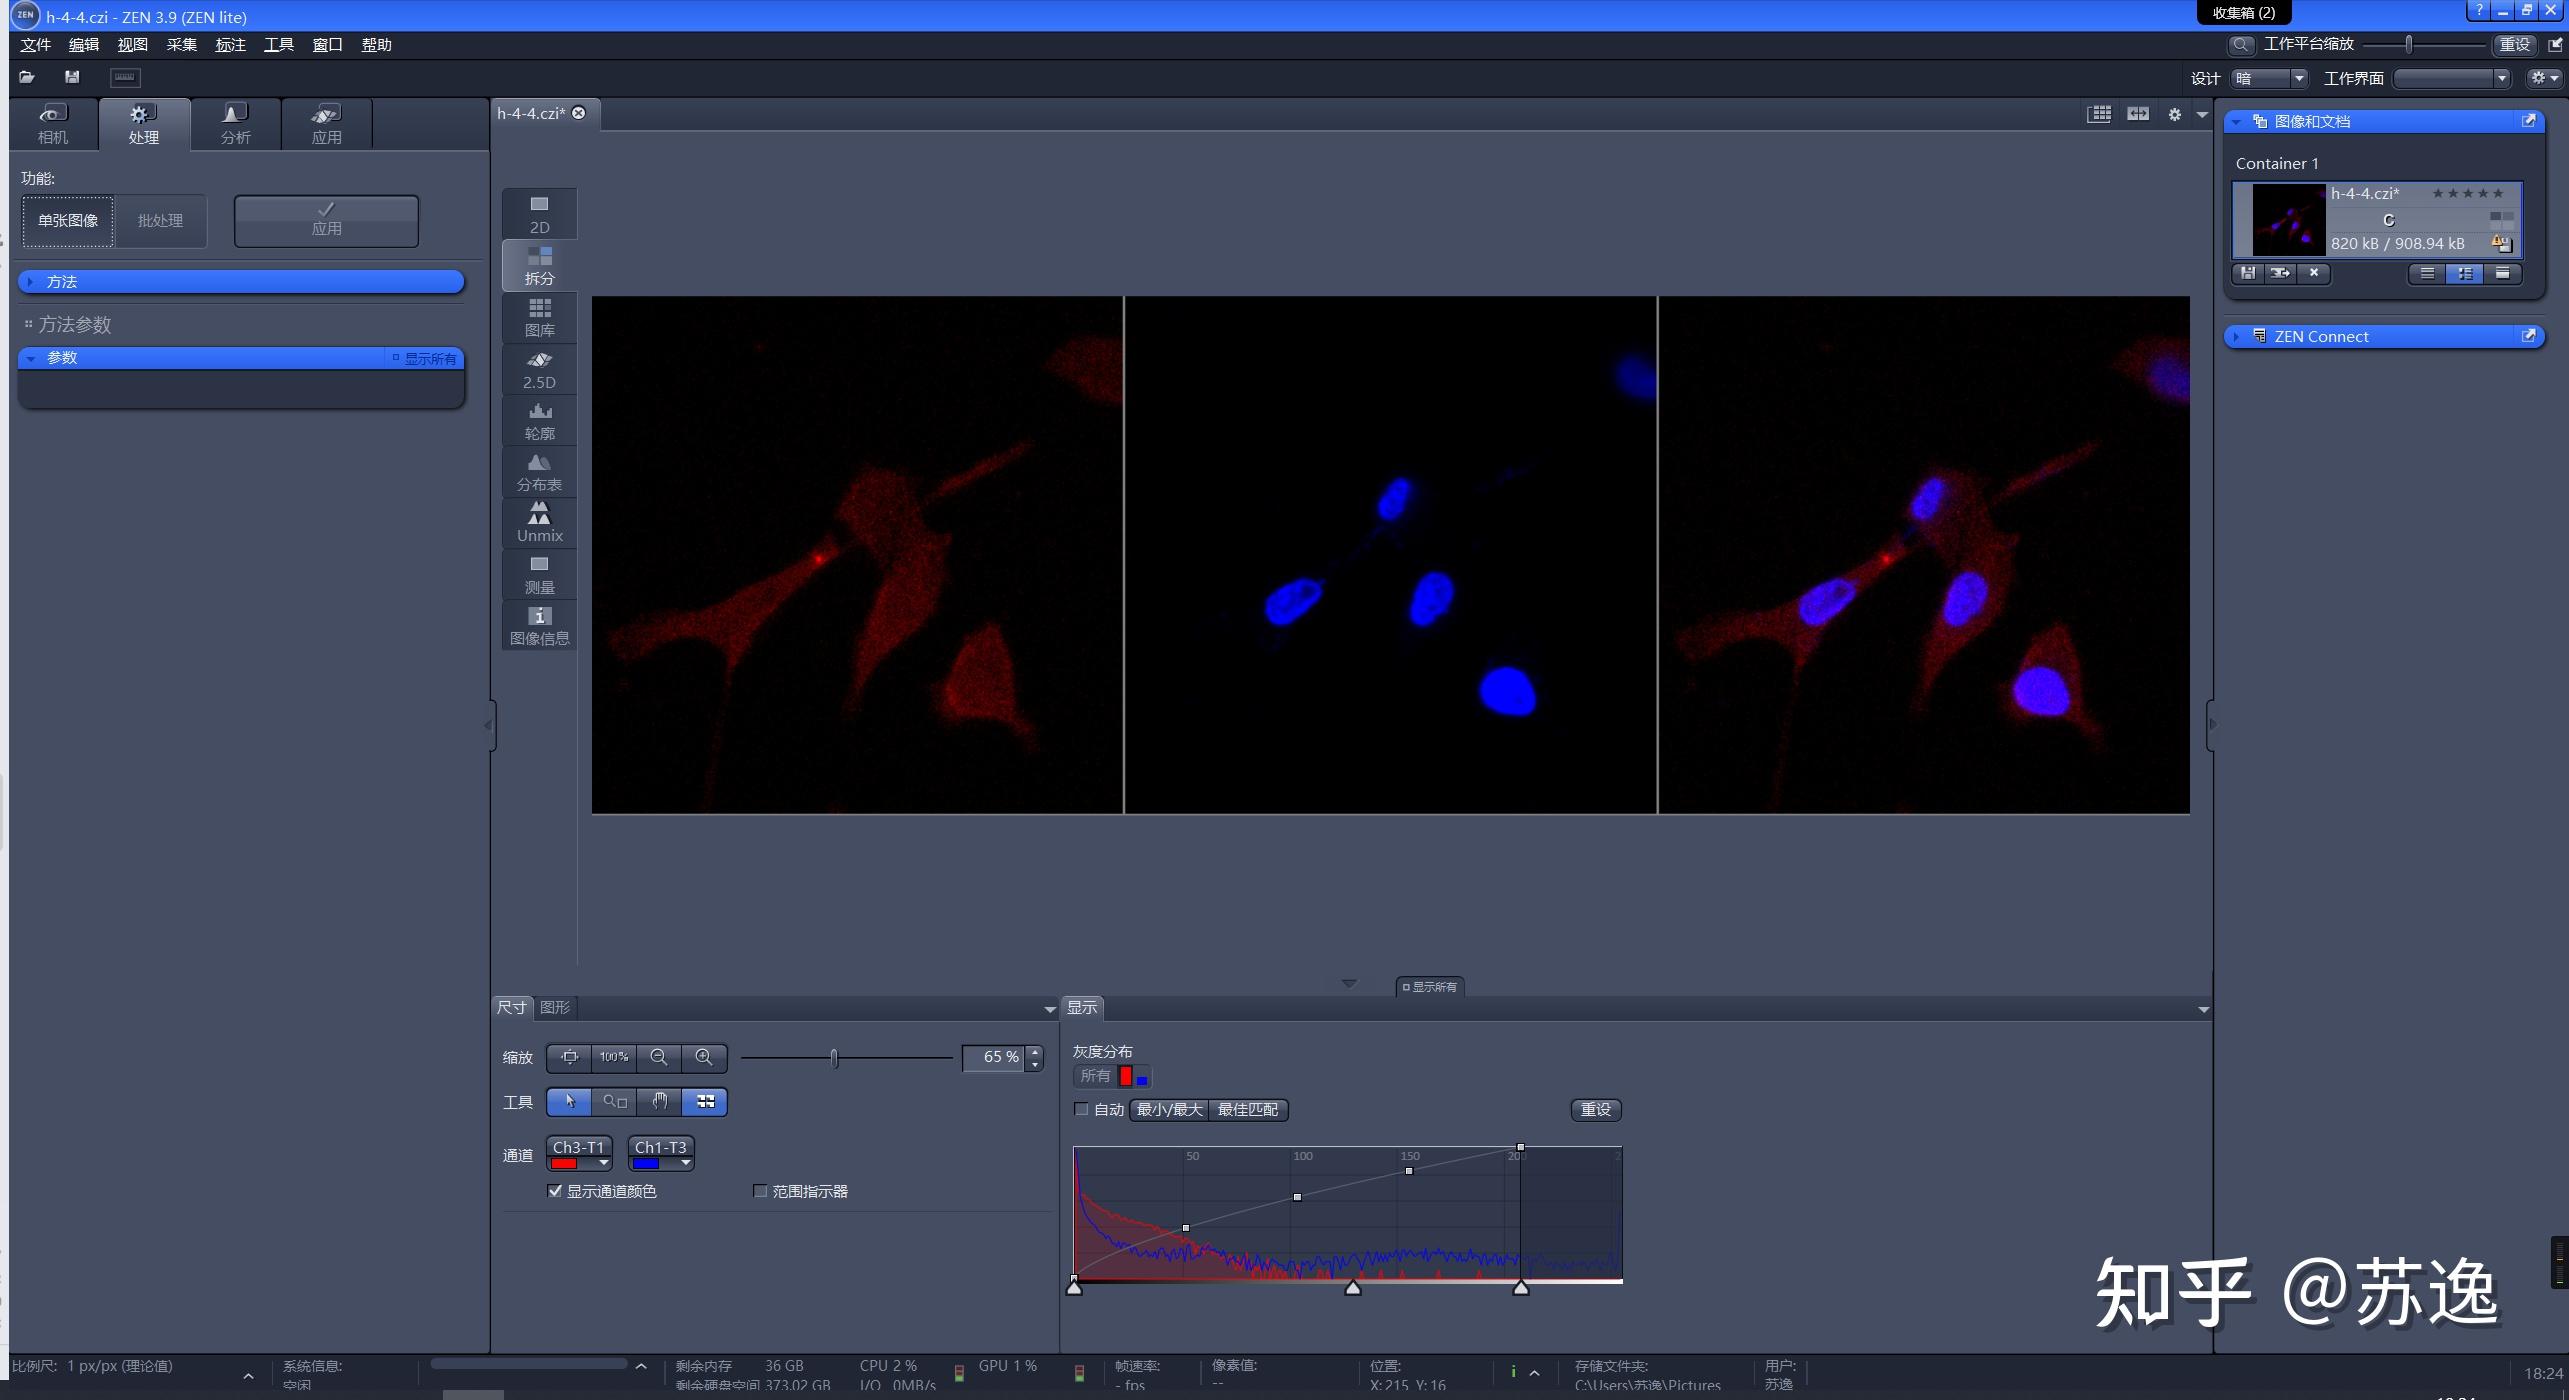Open the 2.5D view icon
The height and width of the screenshot is (1400, 2569).
pyautogui.click(x=539, y=369)
